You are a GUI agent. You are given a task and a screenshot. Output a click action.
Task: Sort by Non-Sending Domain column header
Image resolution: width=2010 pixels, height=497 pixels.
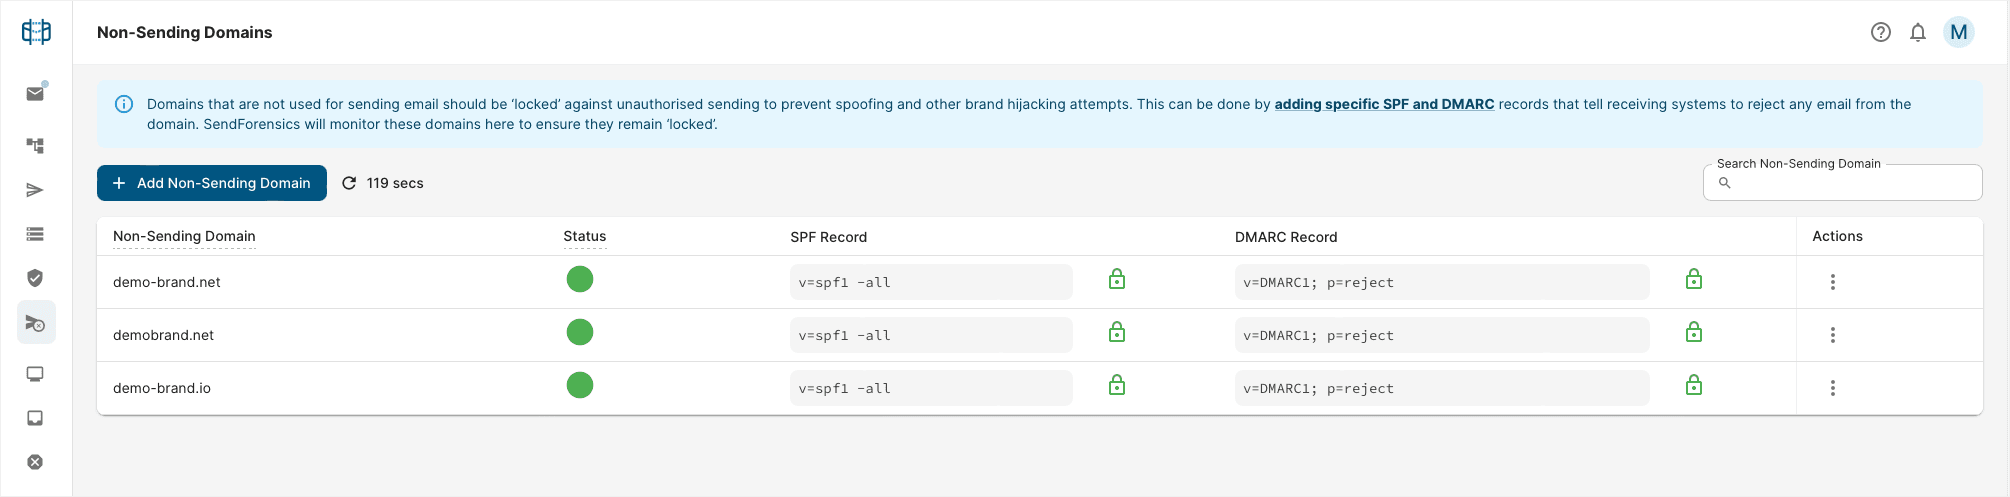coord(184,237)
